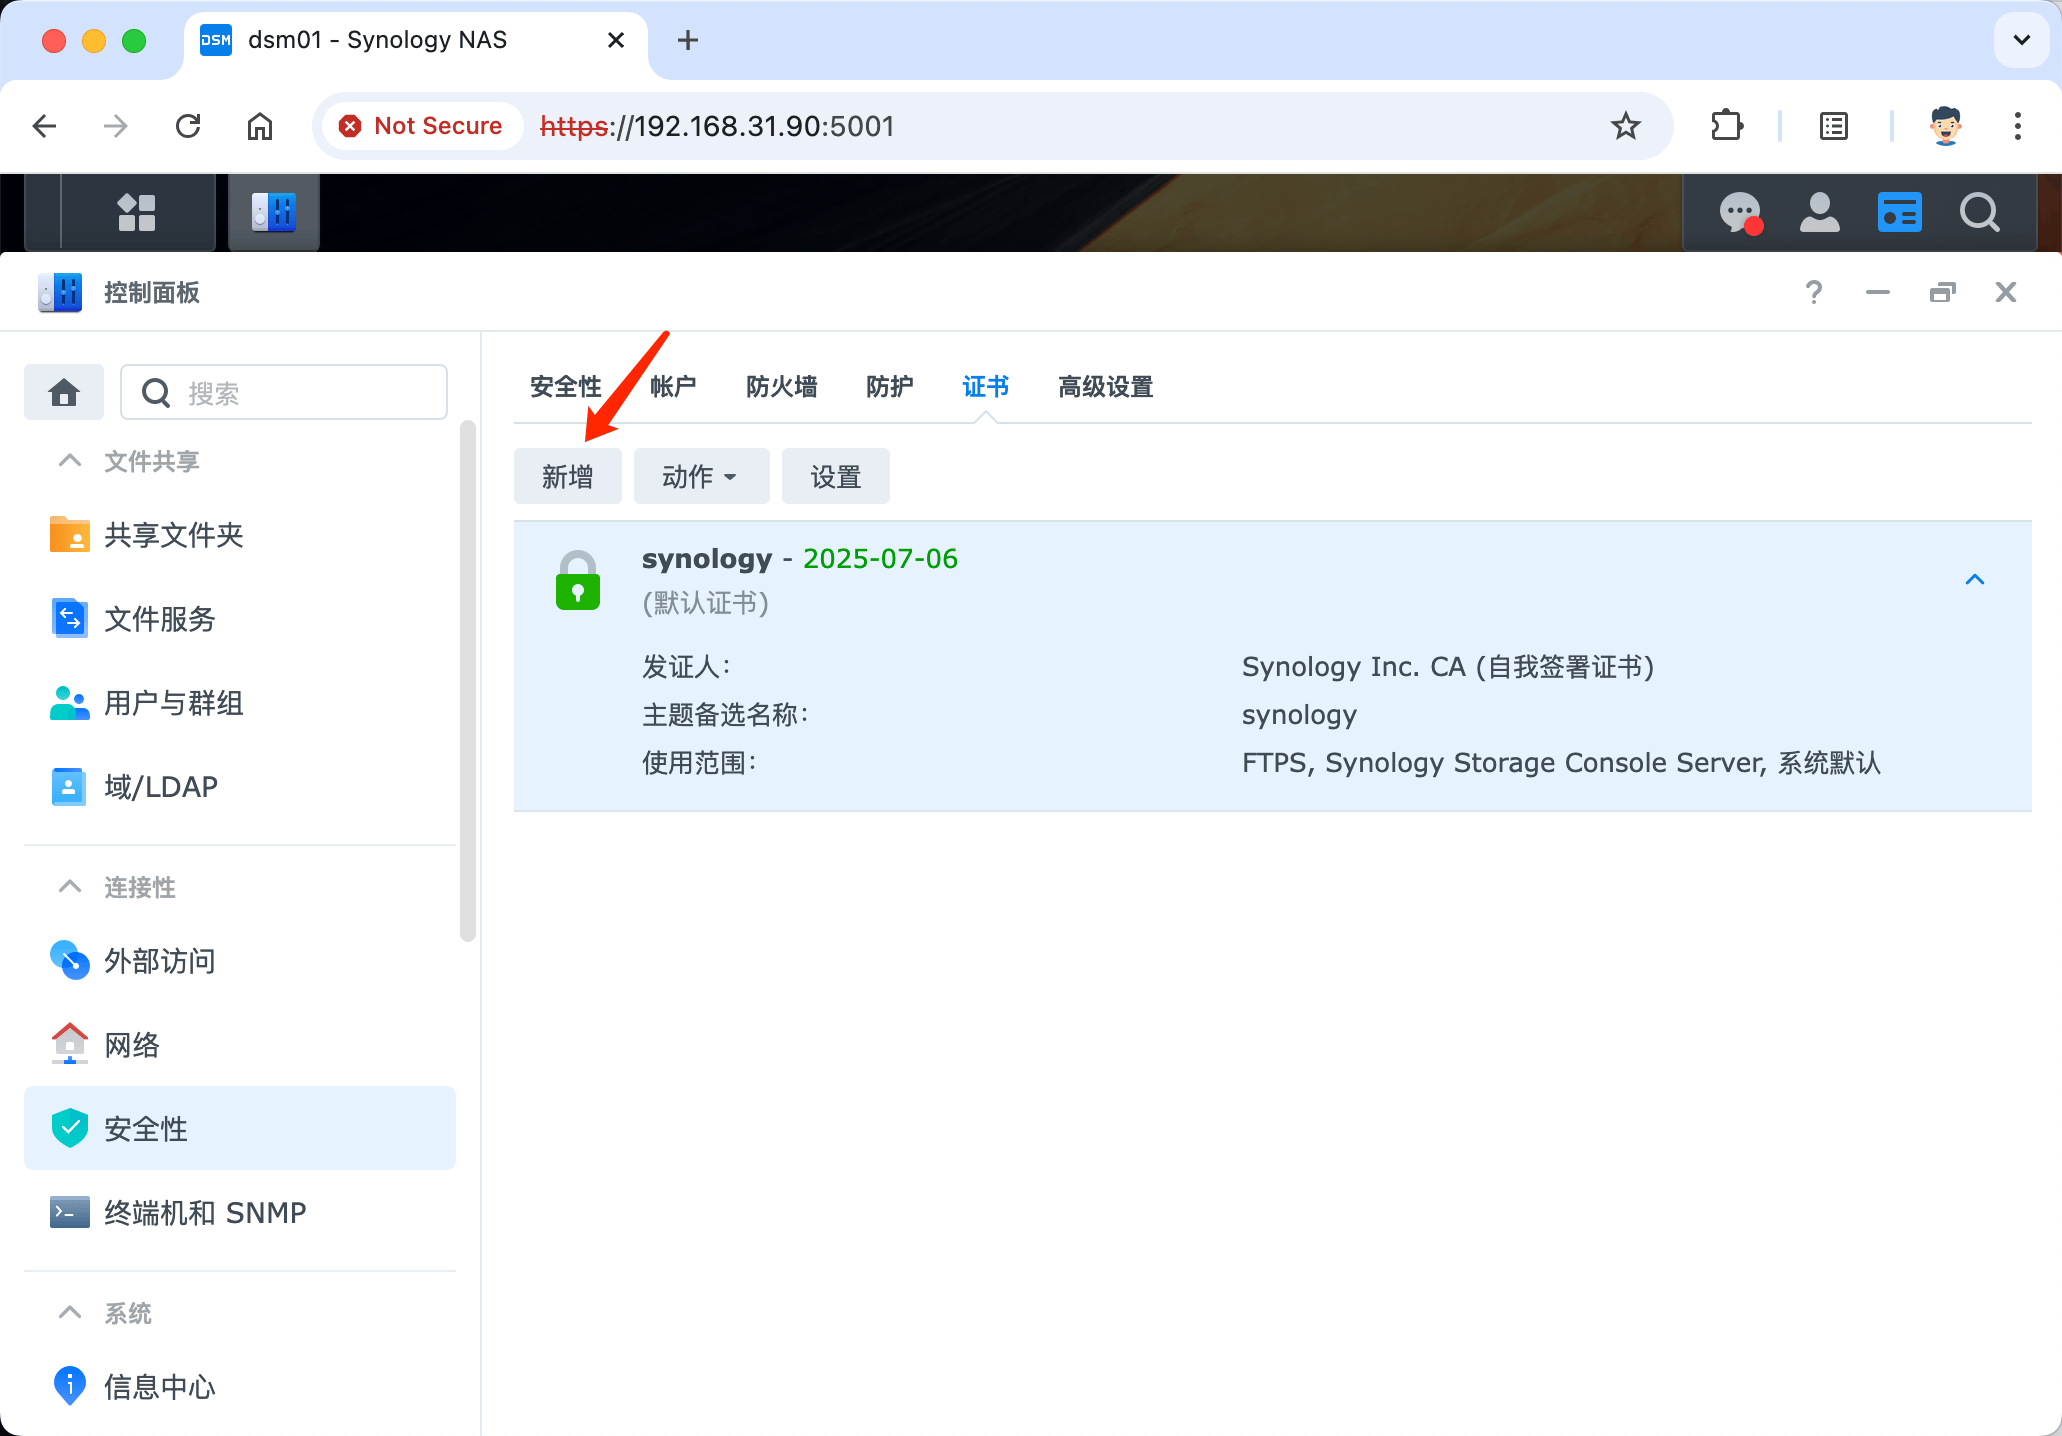The image size is (2062, 1436).
Task: Open 用户与群组 settings
Action: point(172,703)
